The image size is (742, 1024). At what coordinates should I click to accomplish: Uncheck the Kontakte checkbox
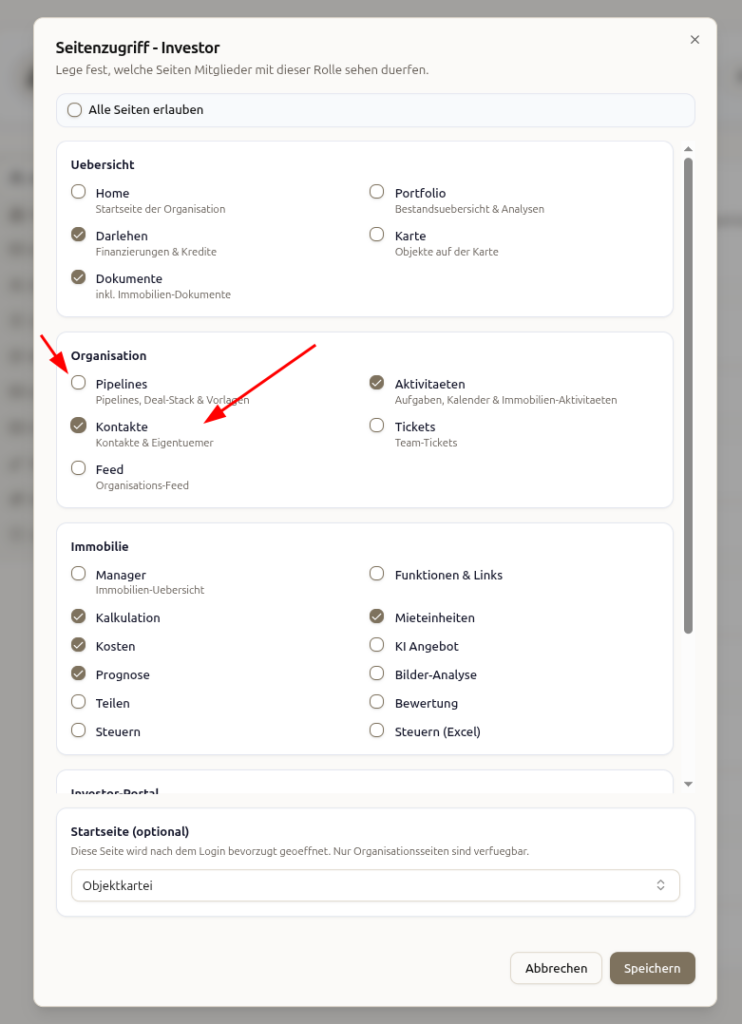[79, 426]
